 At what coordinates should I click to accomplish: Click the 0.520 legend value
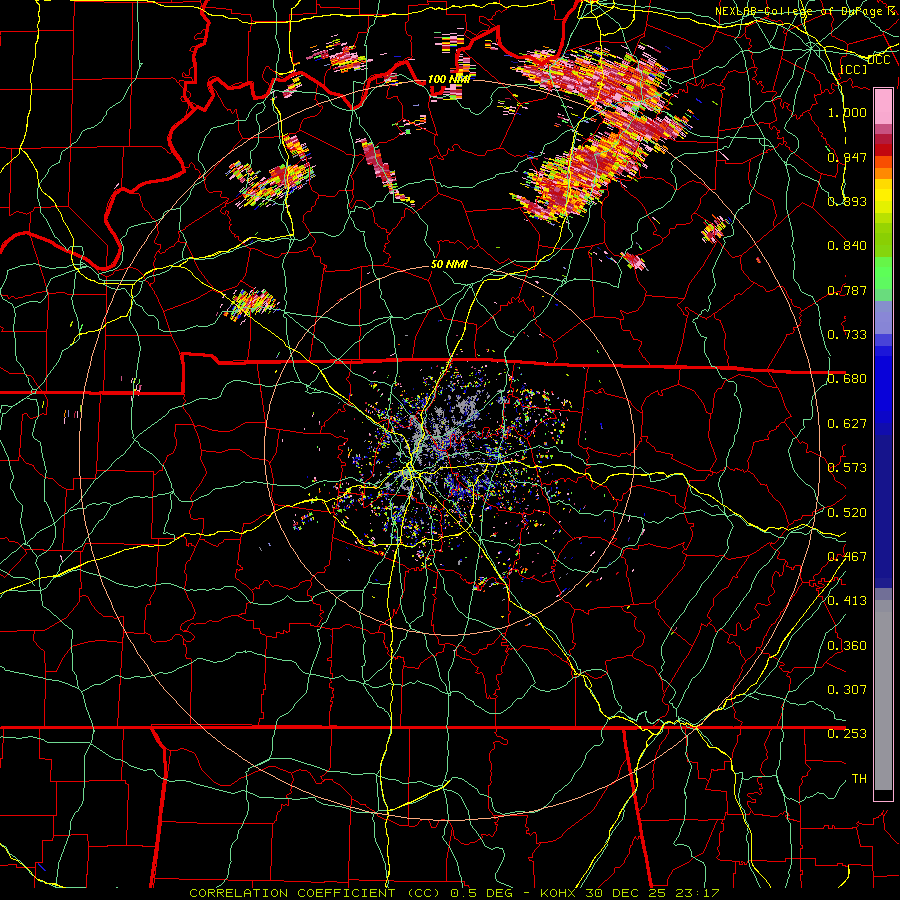[847, 512]
